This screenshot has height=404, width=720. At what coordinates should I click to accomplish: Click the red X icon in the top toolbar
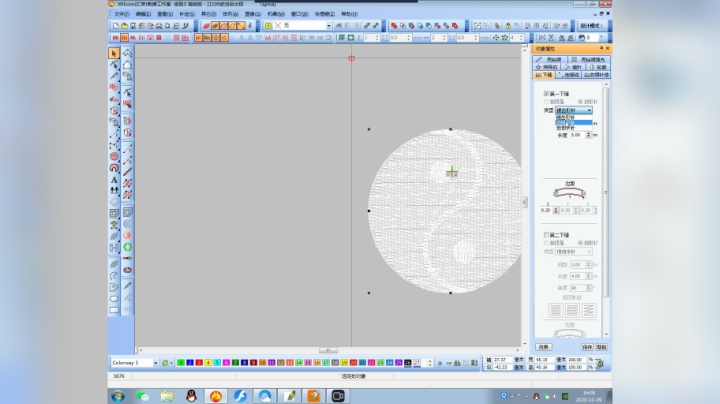point(277,26)
